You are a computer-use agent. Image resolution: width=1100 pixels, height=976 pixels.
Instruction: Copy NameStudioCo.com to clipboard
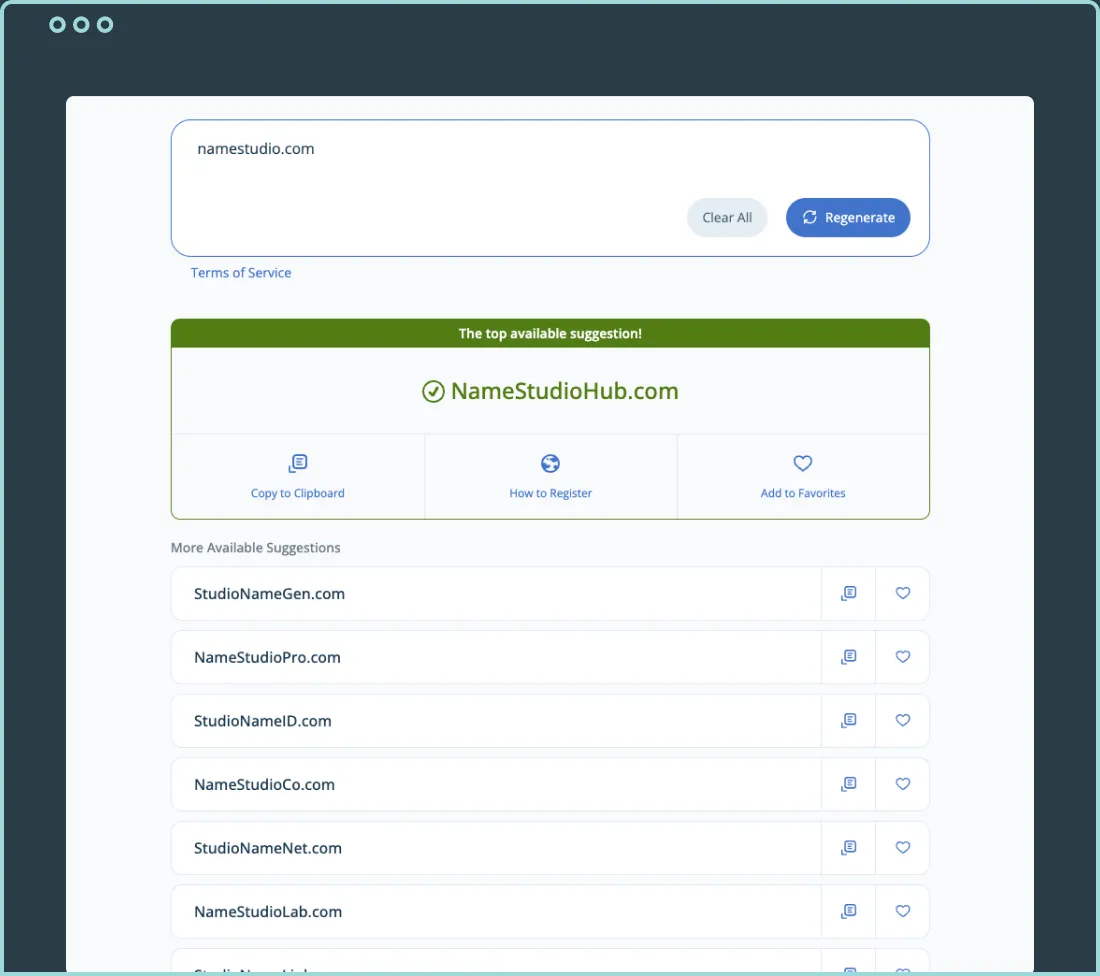click(x=848, y=784)
